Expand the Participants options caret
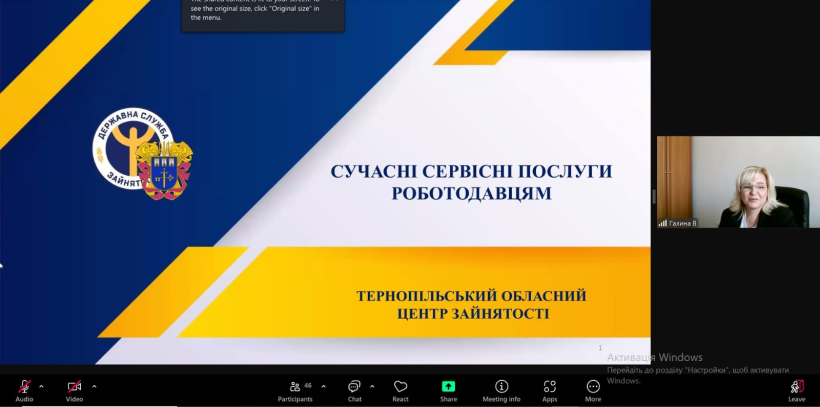Screen dimensions: 820x407 pos(323,387)
